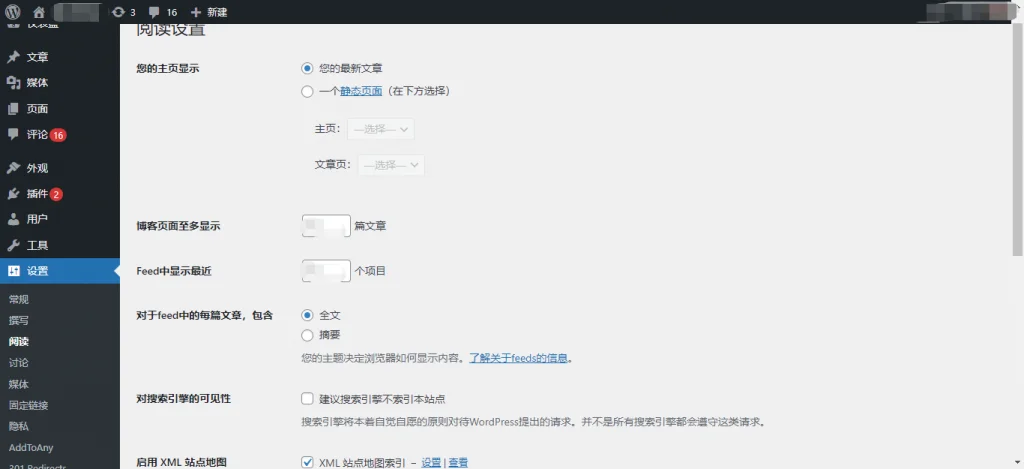Screen dimensions: 1024x469
Task: Click the 16 badge next to 评论
Action: (x=58, y=135)
